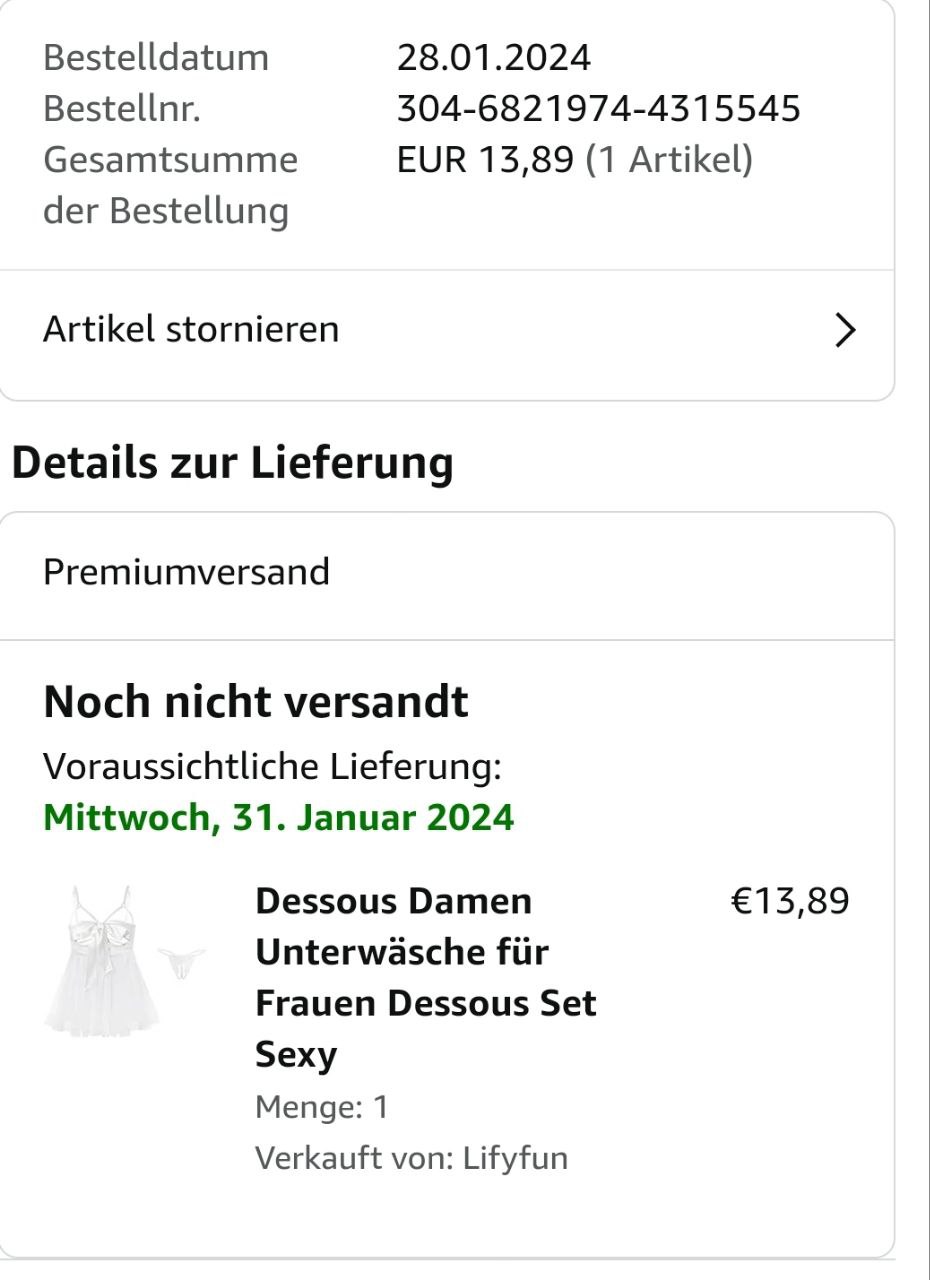Click the €13,89 item price
This screenshot has height=1280, width=930.
tap(790, 901)
